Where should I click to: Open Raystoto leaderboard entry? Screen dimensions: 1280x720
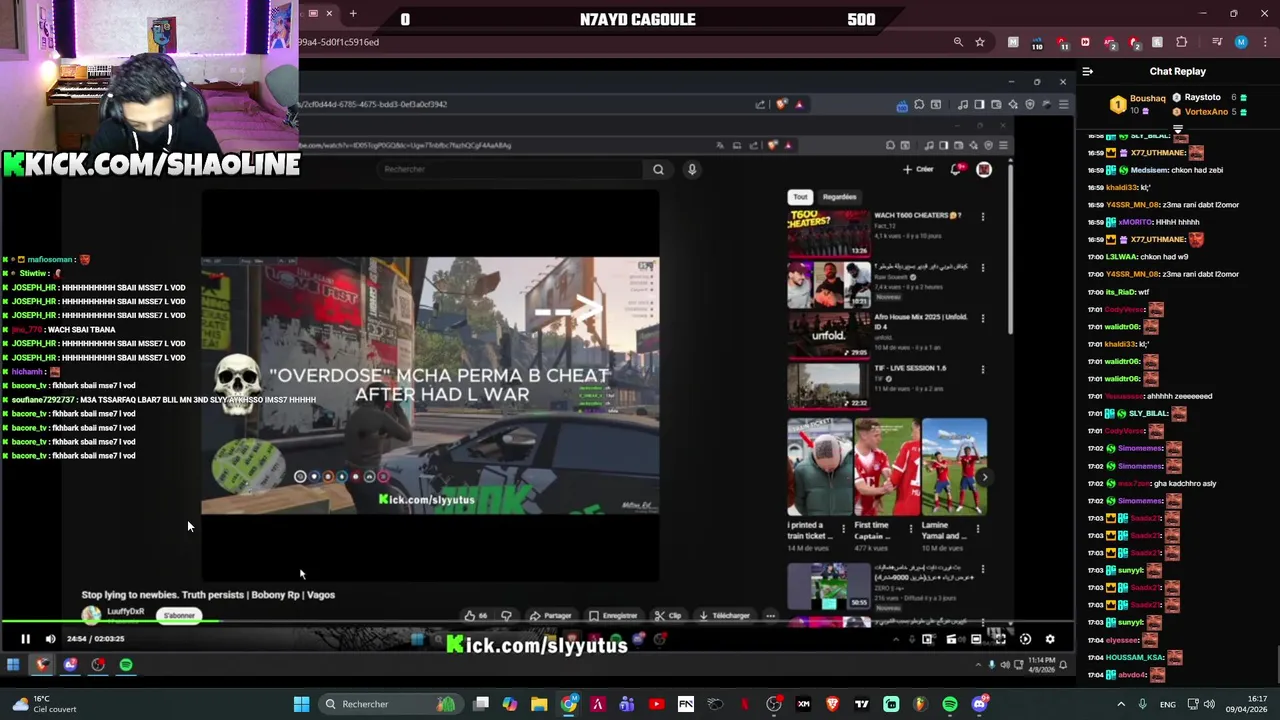coord(1208,97)
